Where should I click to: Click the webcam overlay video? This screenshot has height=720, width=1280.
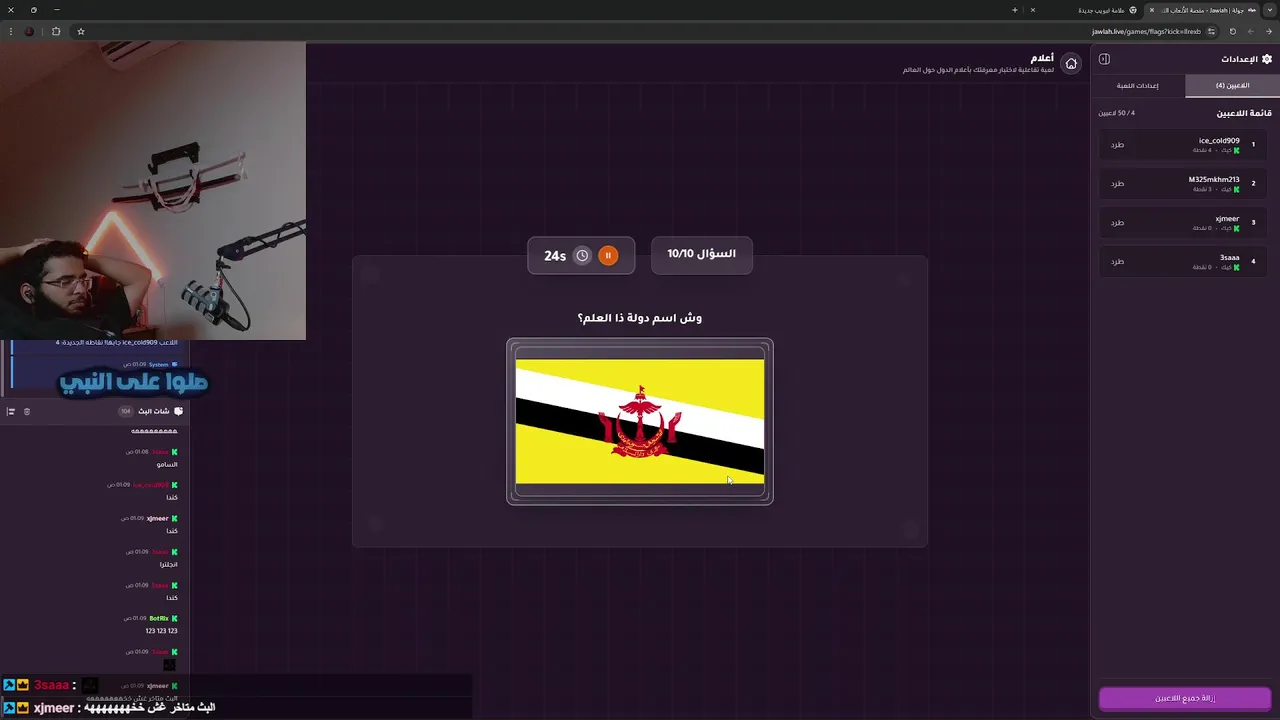coord(153,190)
